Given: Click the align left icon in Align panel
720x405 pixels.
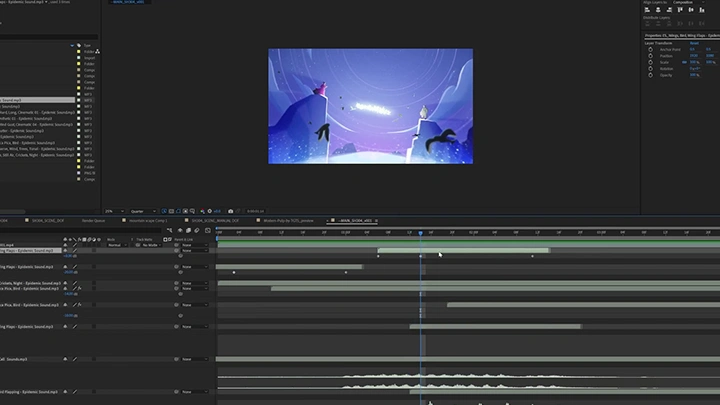Looking at the screenshot, I should (647, 10).
